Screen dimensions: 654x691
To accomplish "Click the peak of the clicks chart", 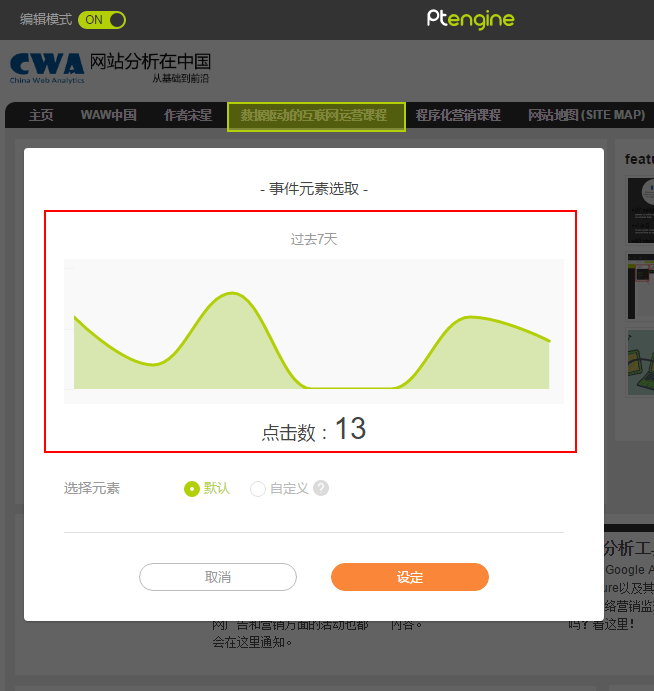I will point(232,293).
